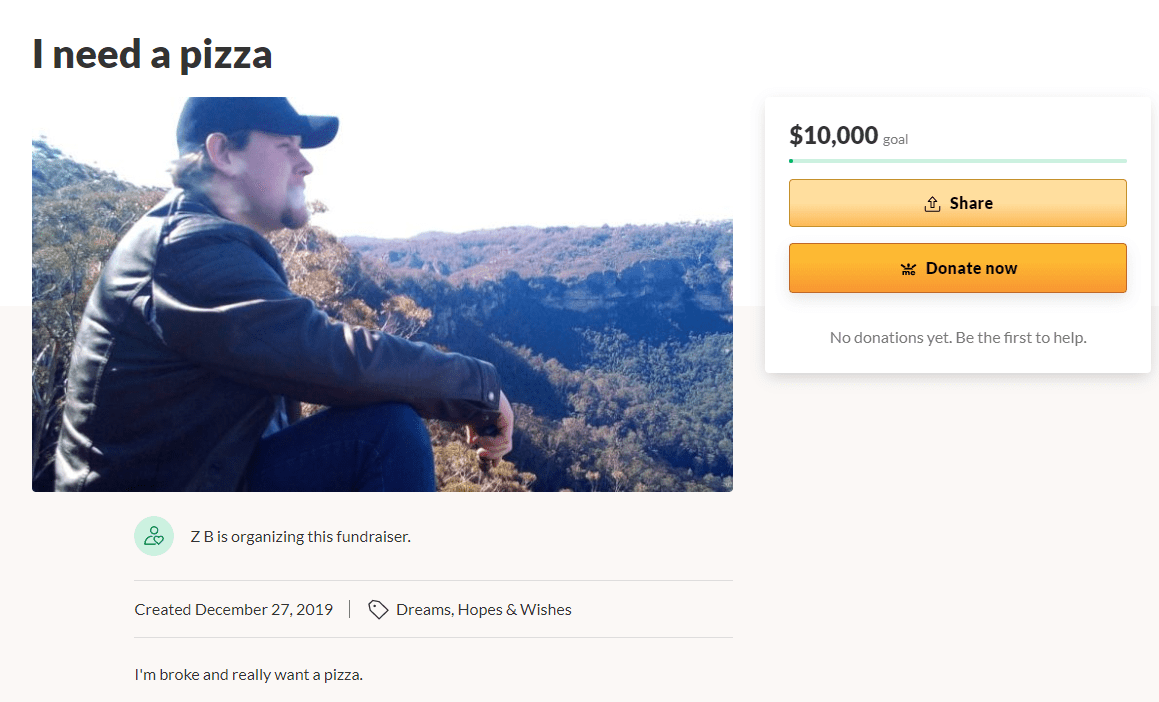The image size is (1159, 702).
Task: Click the tag icon beside the category label
Action: 378,609
